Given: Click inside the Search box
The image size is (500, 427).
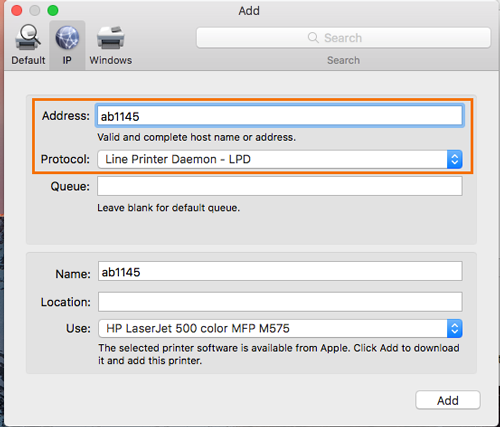Looking at the screenshot, I should click(x=343, y=38).
